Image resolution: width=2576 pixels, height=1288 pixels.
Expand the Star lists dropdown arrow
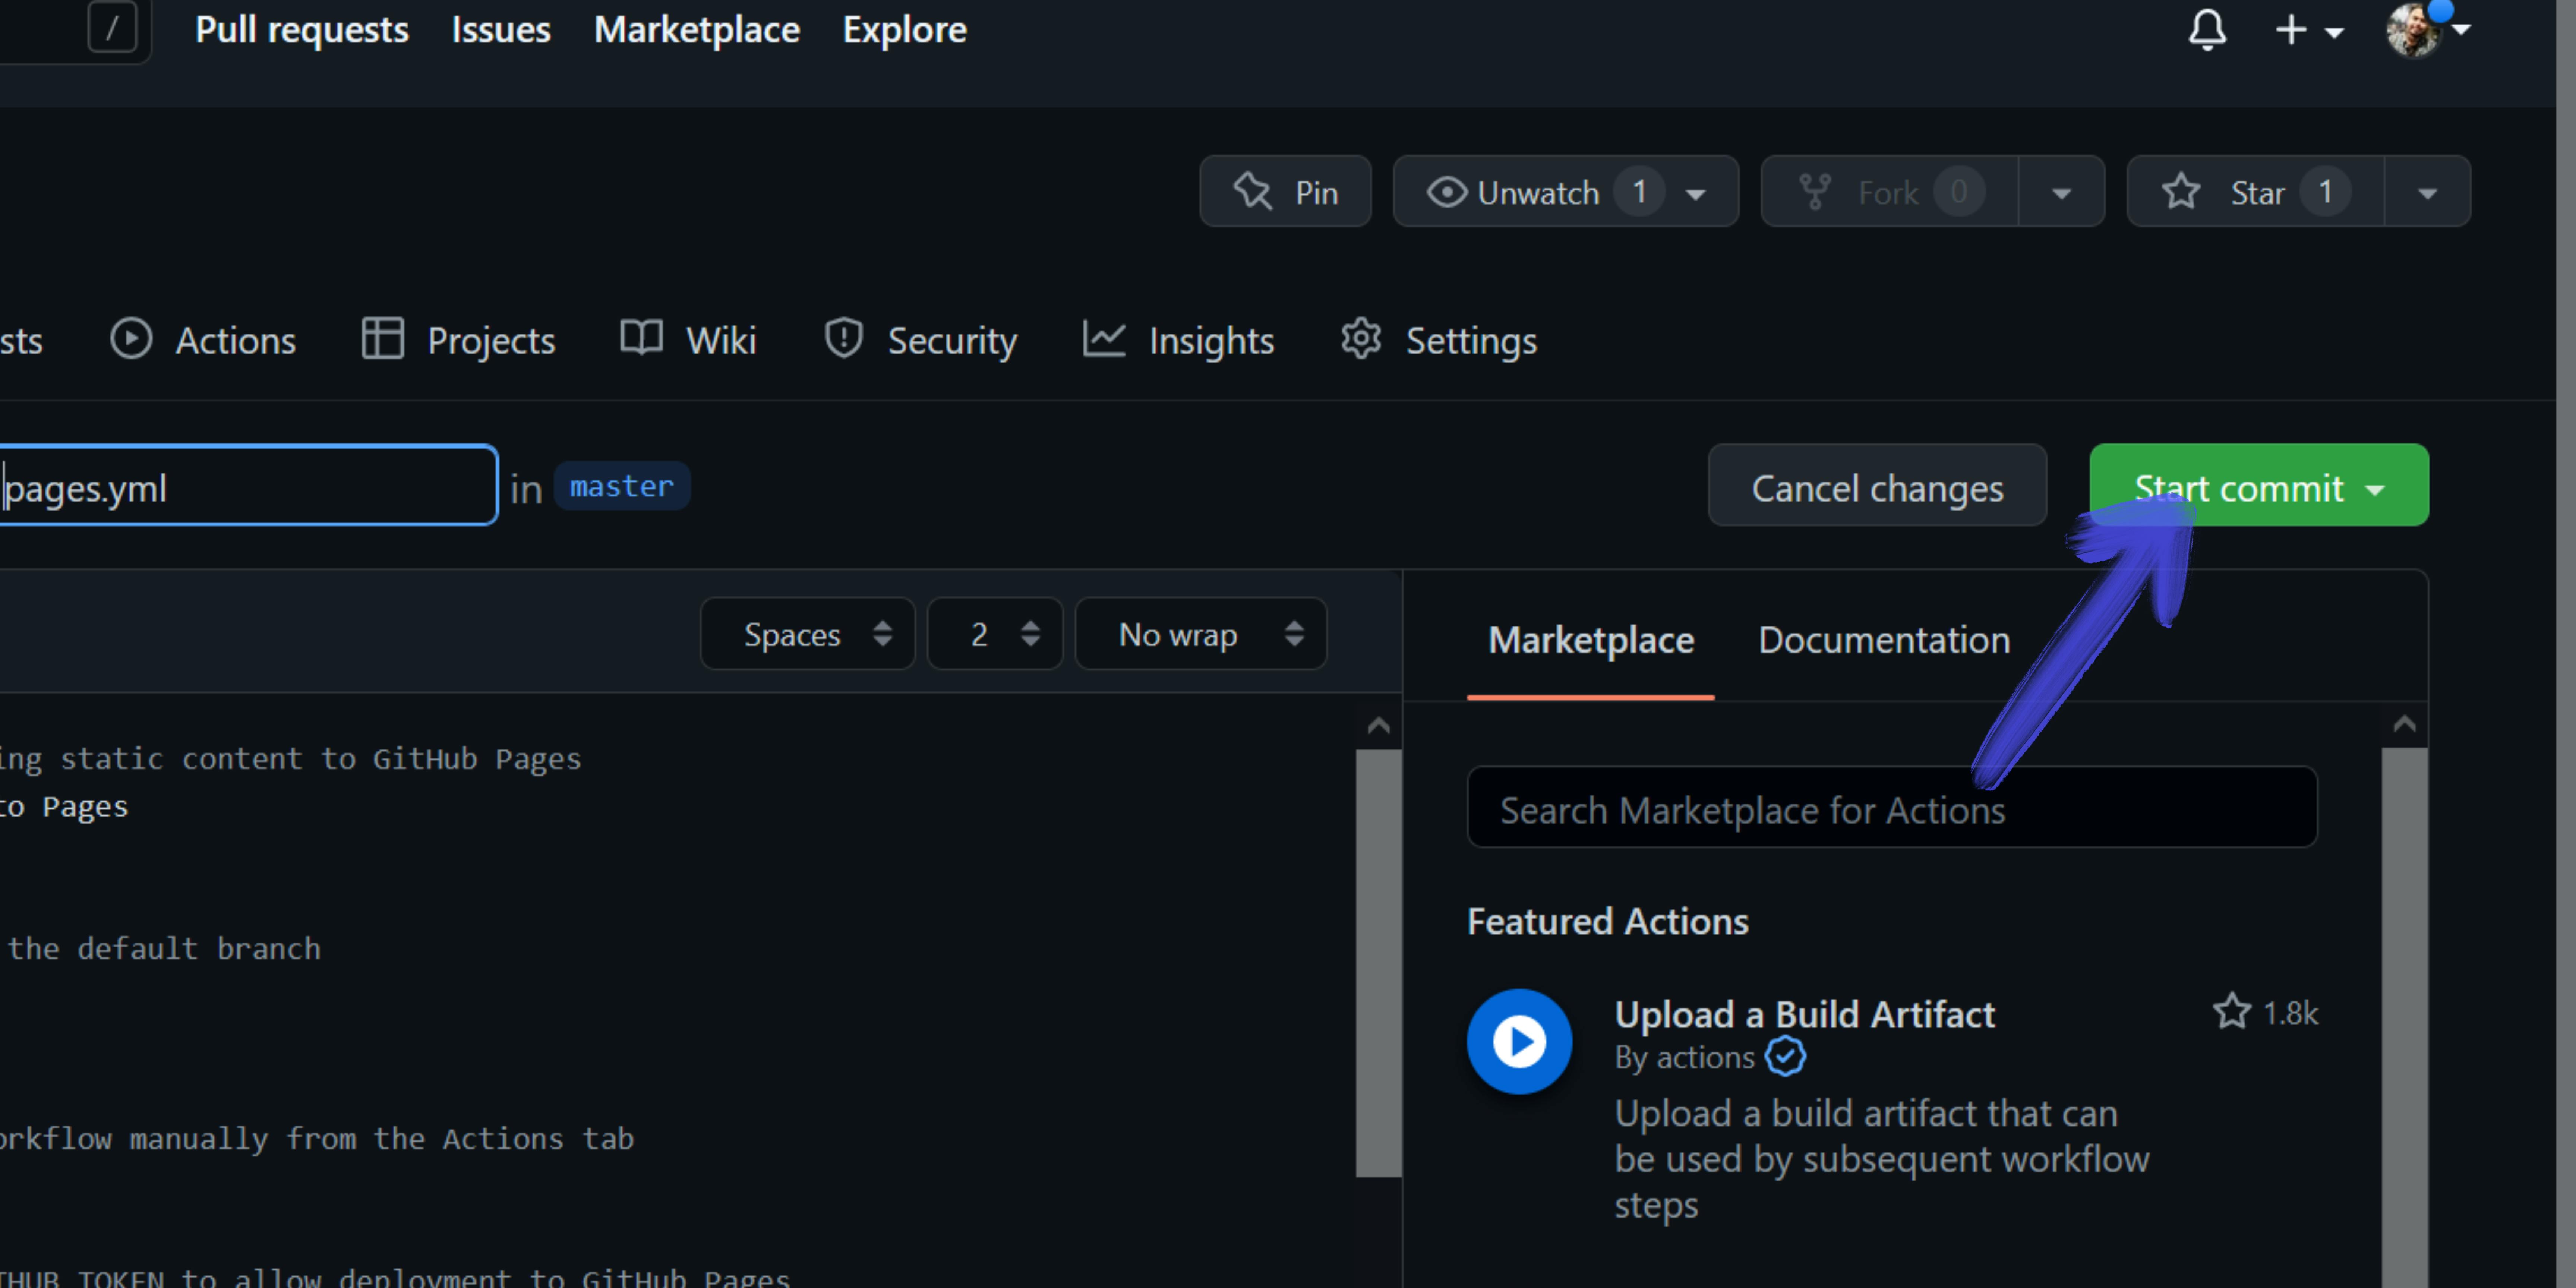click(x=2428, y=191)
